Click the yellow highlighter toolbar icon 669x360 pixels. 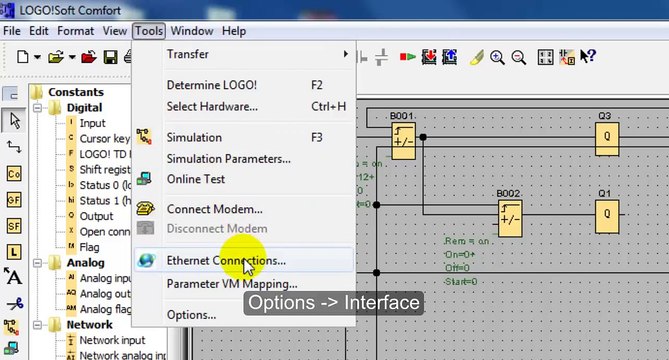pos(477,57)
